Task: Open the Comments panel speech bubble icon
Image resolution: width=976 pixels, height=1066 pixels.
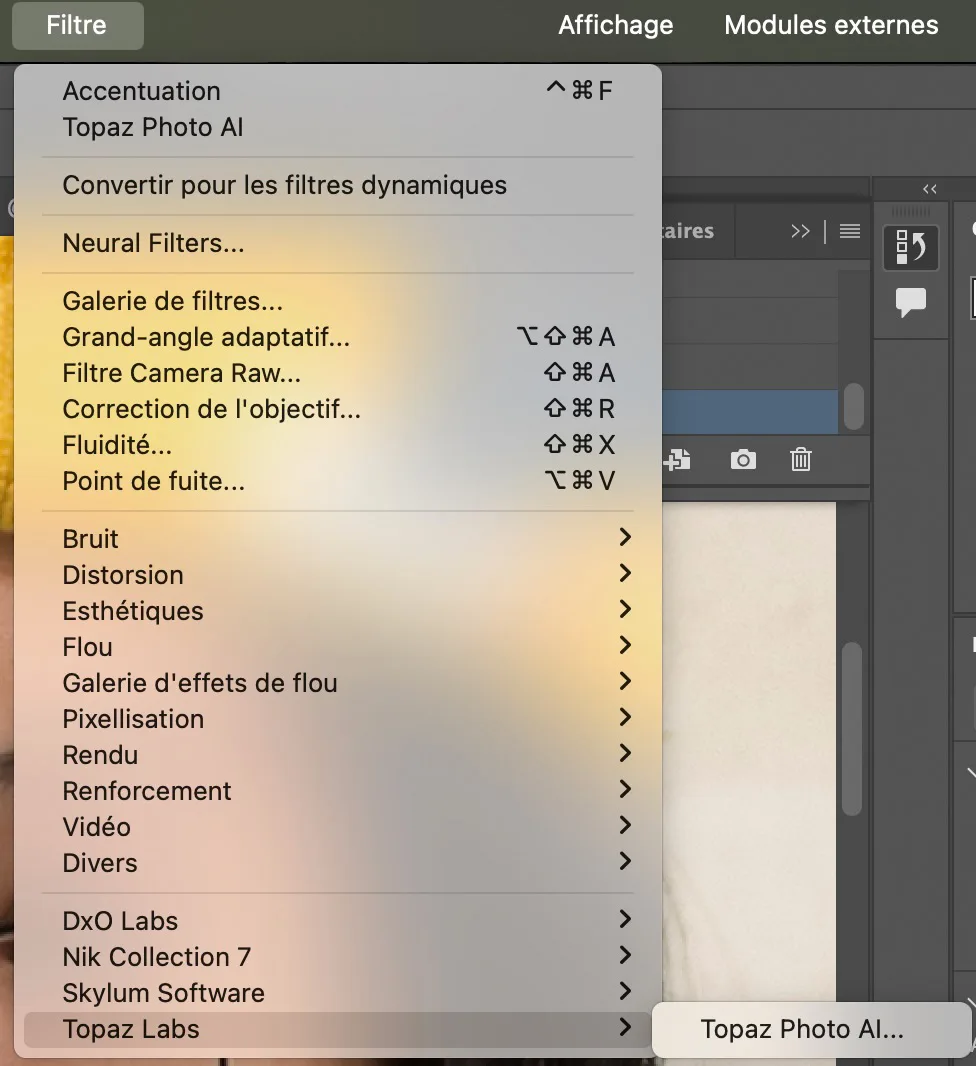Action: 910,302
